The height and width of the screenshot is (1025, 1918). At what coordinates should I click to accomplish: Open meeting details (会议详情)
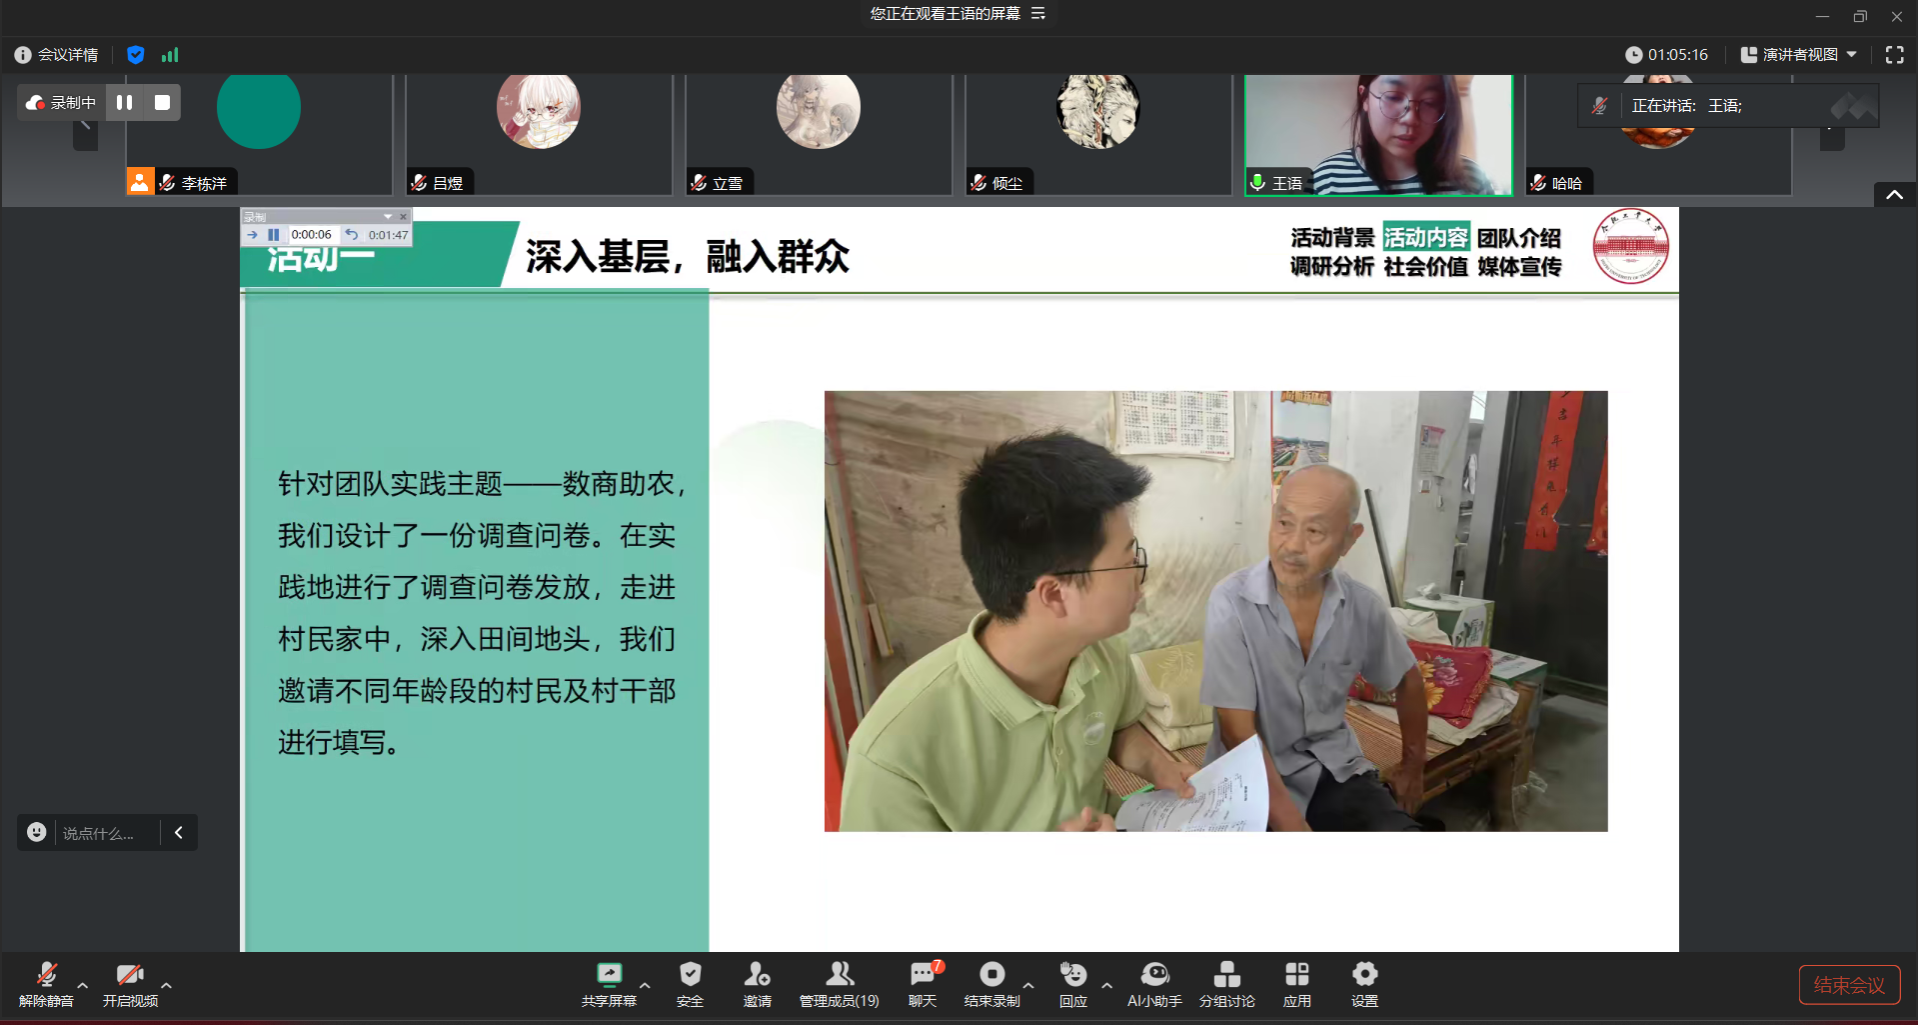click(57, 55)
